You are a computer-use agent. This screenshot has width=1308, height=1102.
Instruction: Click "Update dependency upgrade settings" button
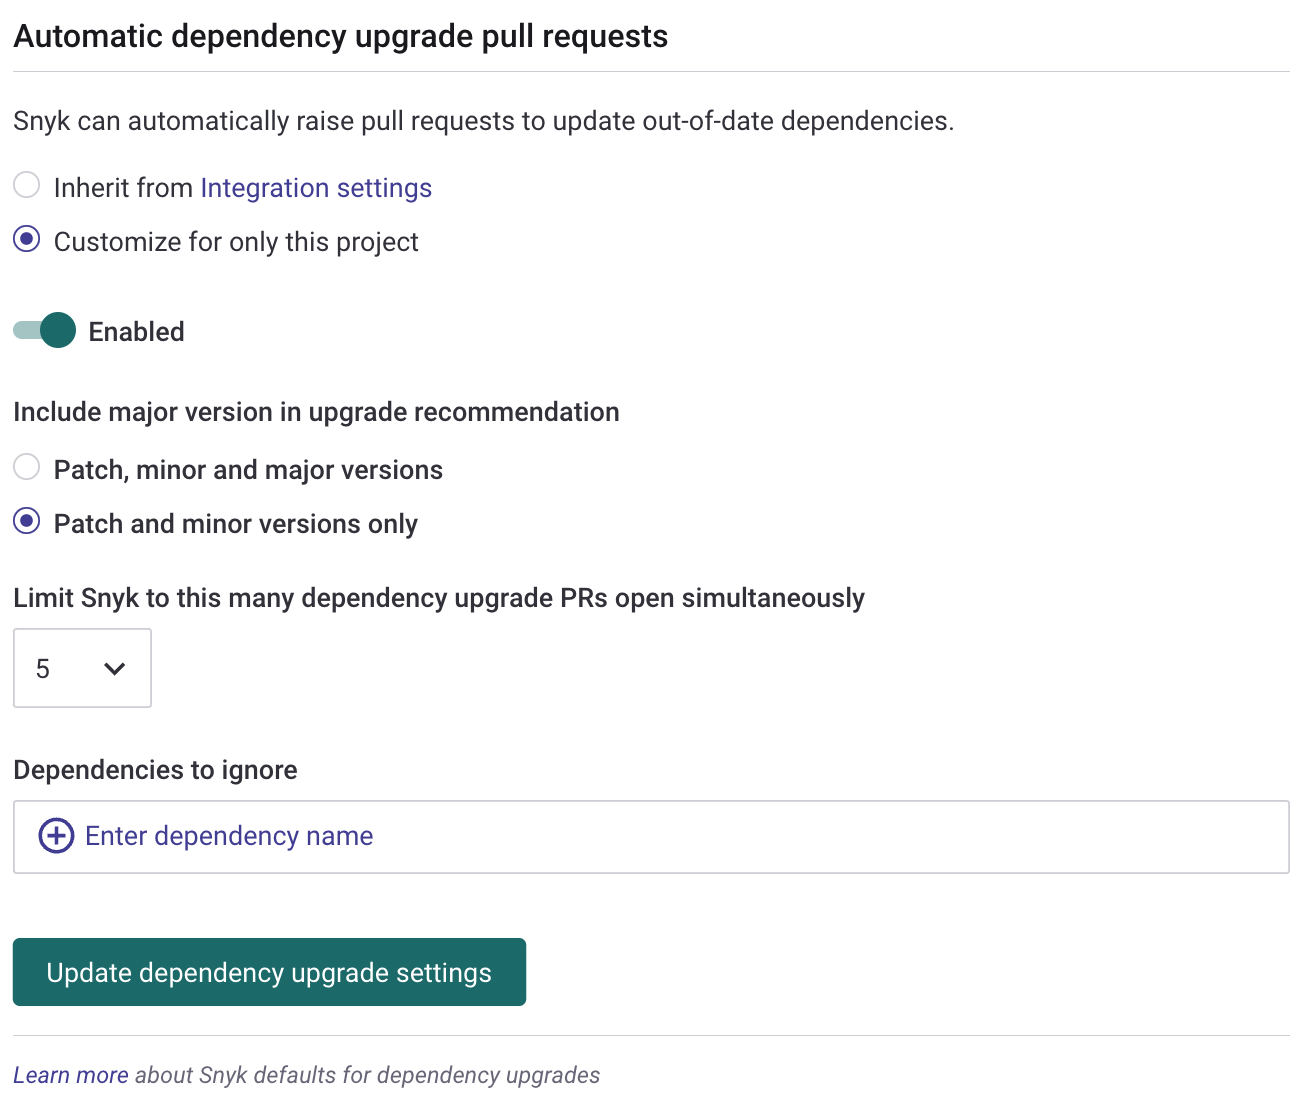[269, 972]
